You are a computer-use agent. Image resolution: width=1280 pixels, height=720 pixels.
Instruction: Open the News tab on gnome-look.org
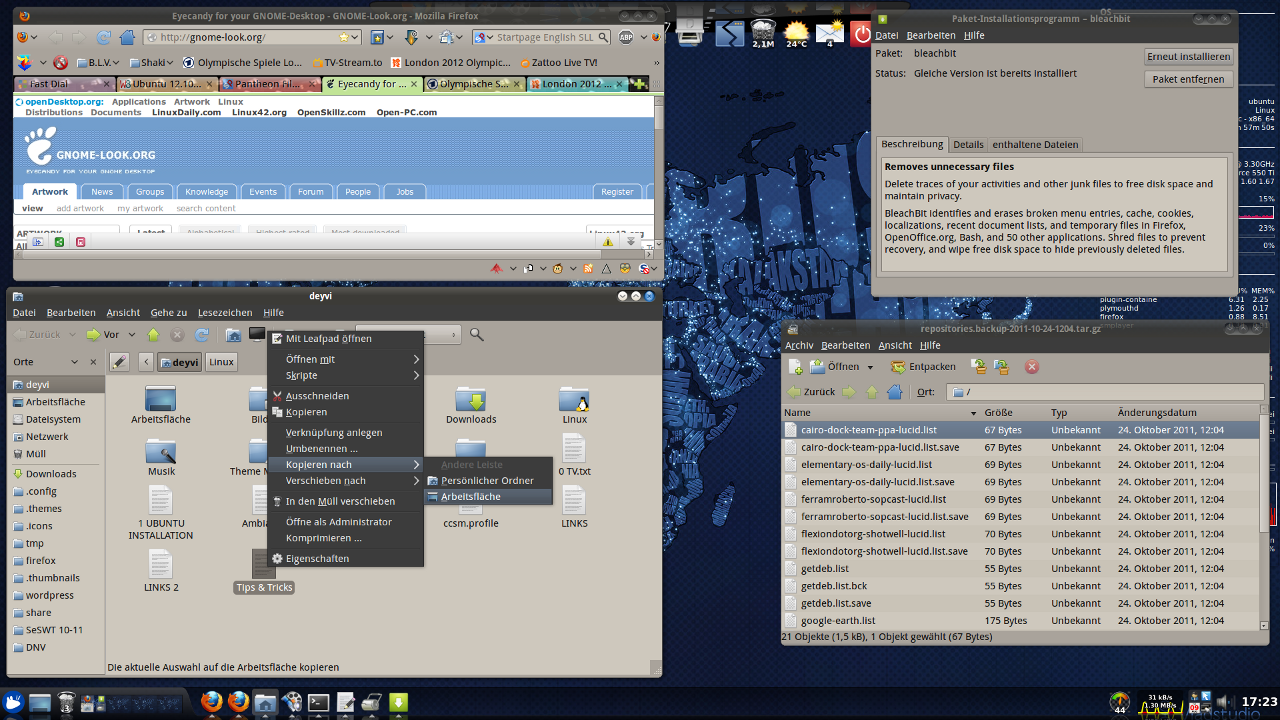pos(102,191)
